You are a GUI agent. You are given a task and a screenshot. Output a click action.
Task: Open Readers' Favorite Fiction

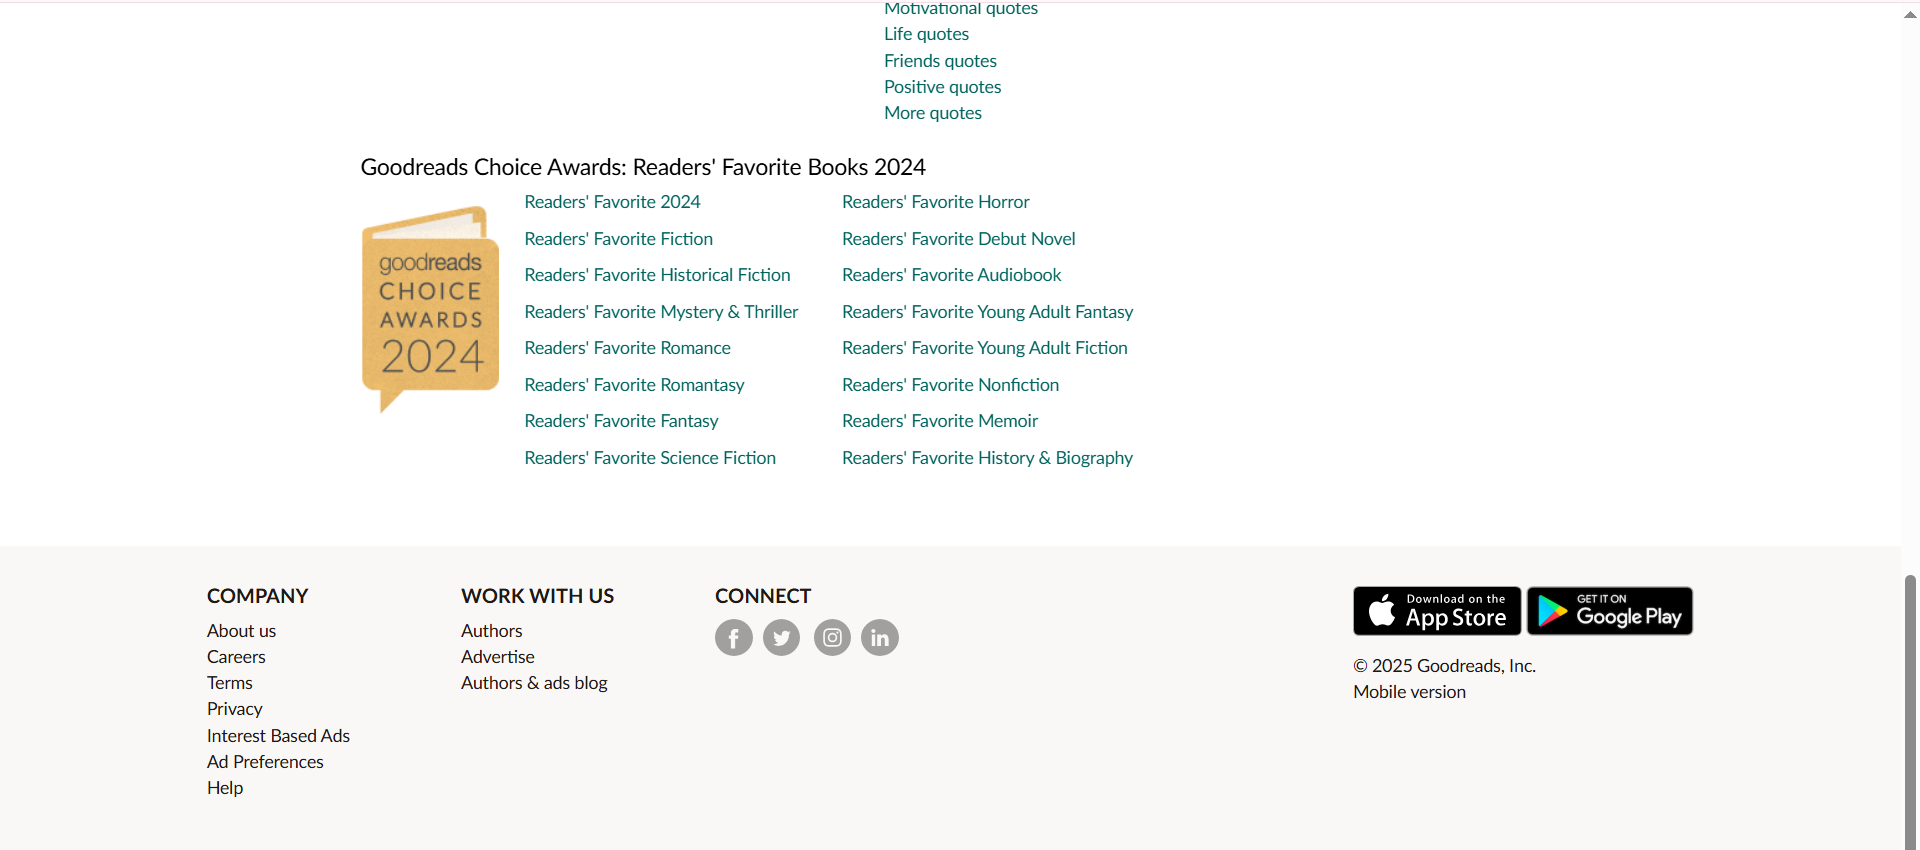click(618, 239)
